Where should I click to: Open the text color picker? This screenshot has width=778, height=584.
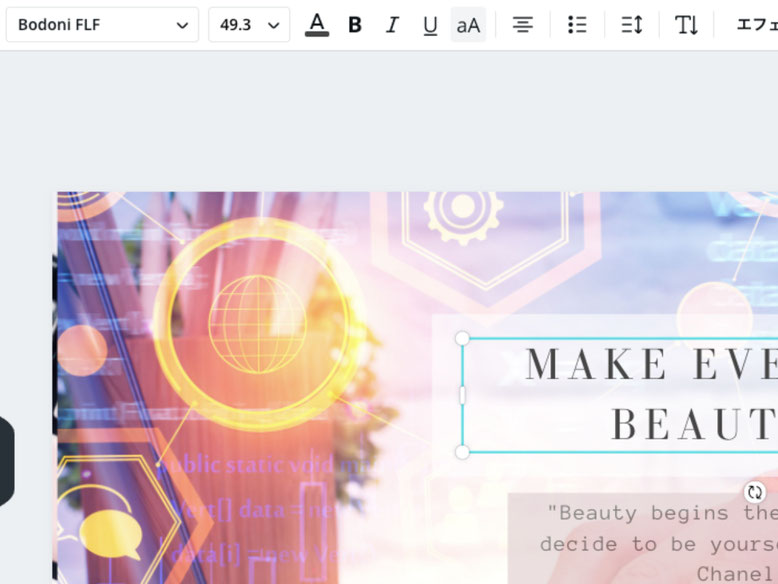pyautogui.click(x=317, y=24)
